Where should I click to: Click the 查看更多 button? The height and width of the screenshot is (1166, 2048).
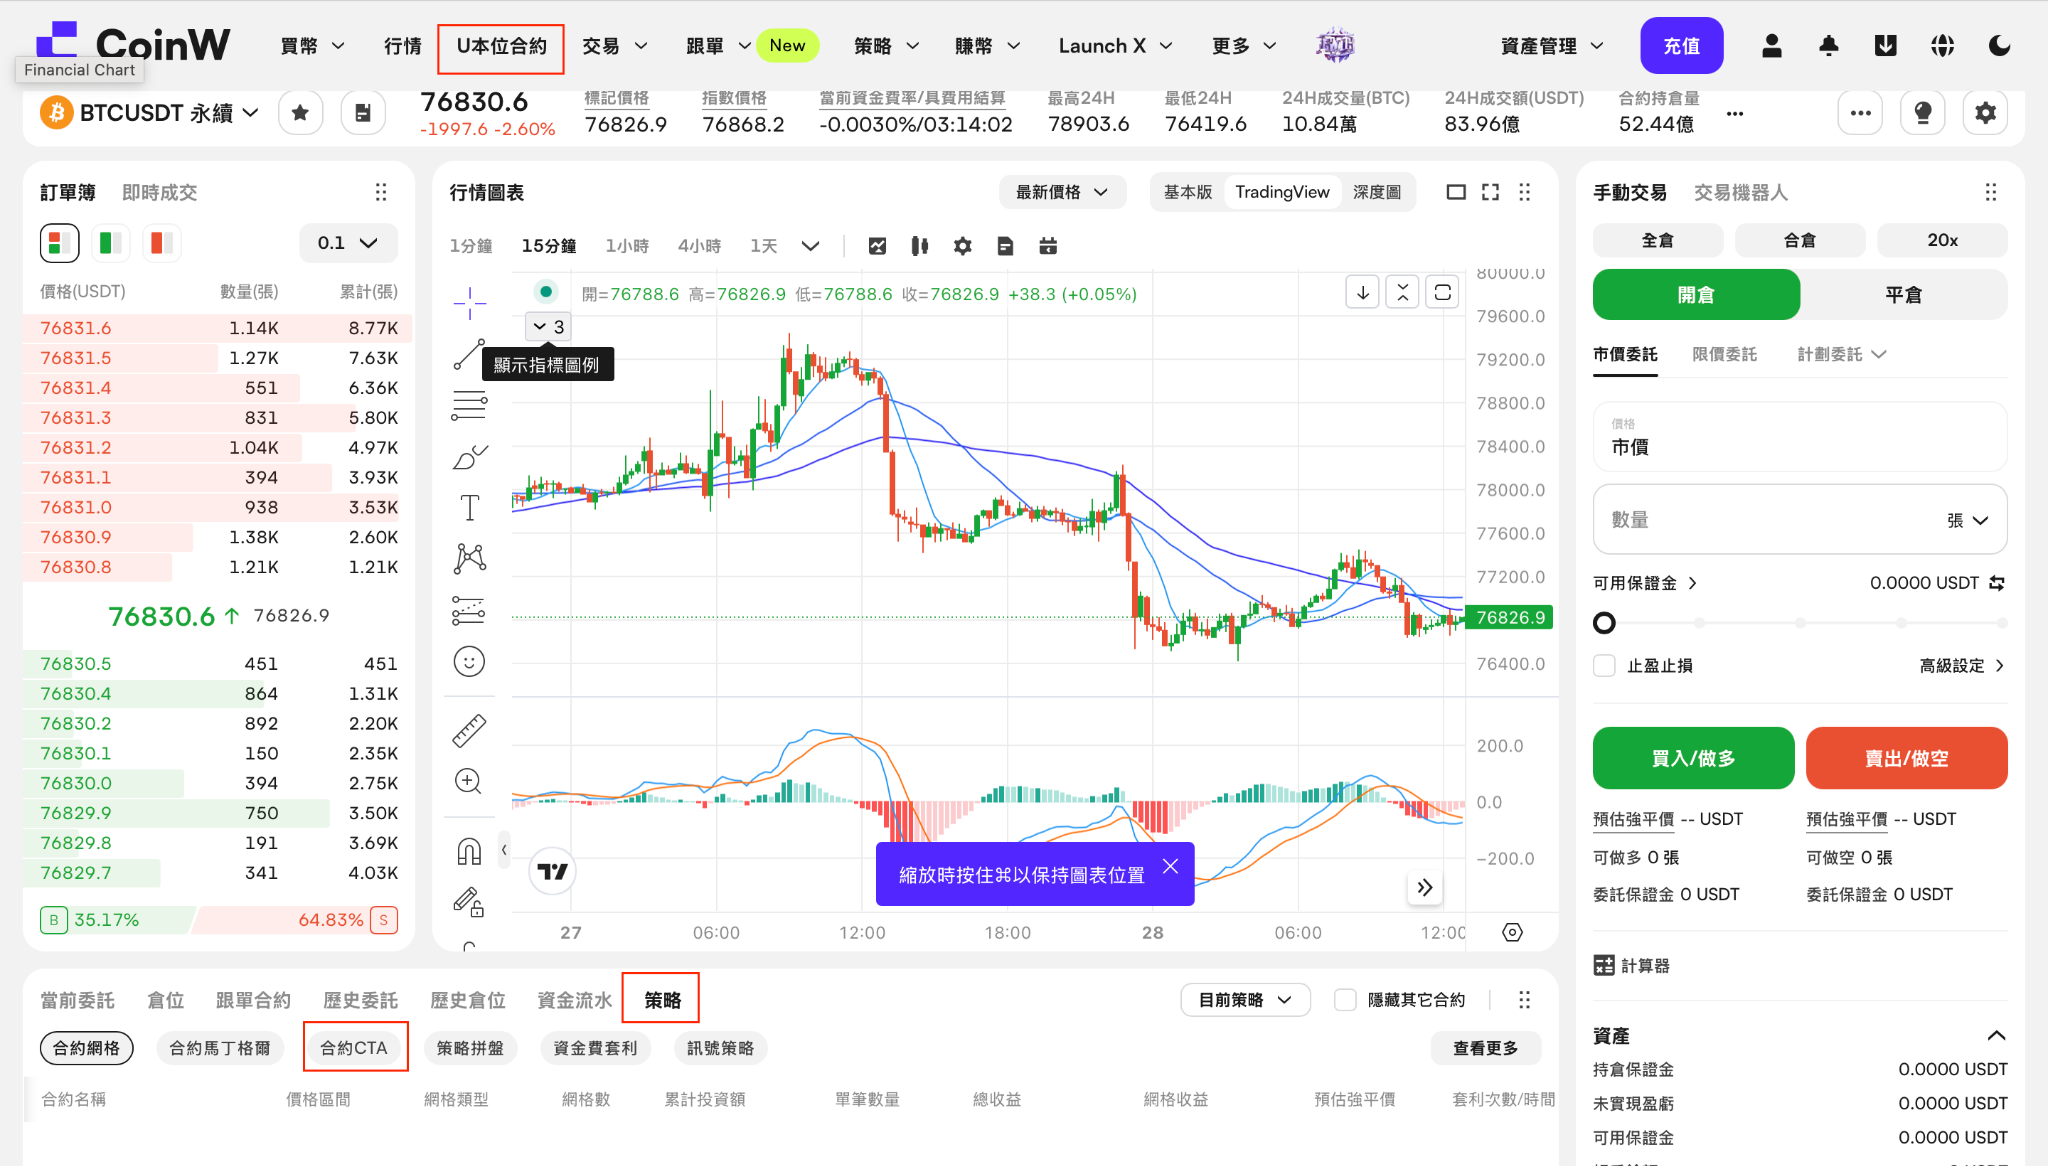click(1485, 1048)
